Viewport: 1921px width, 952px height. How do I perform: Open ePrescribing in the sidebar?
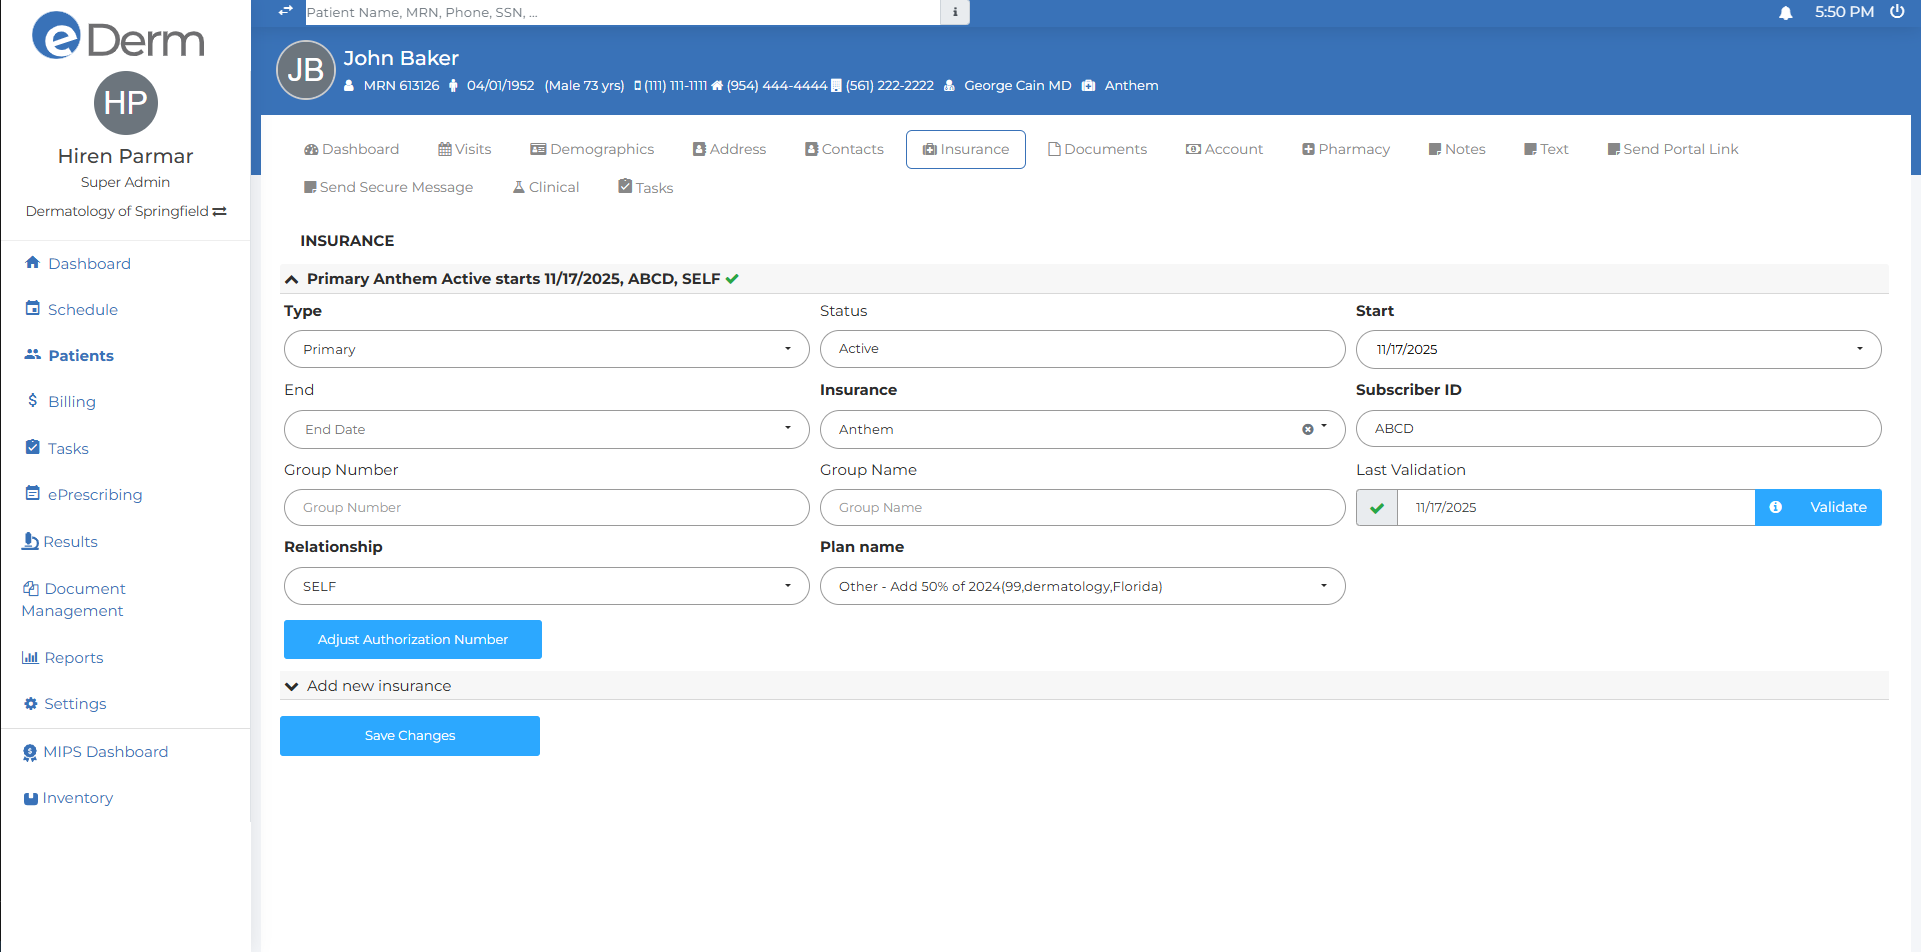click(x=94, y=495)
